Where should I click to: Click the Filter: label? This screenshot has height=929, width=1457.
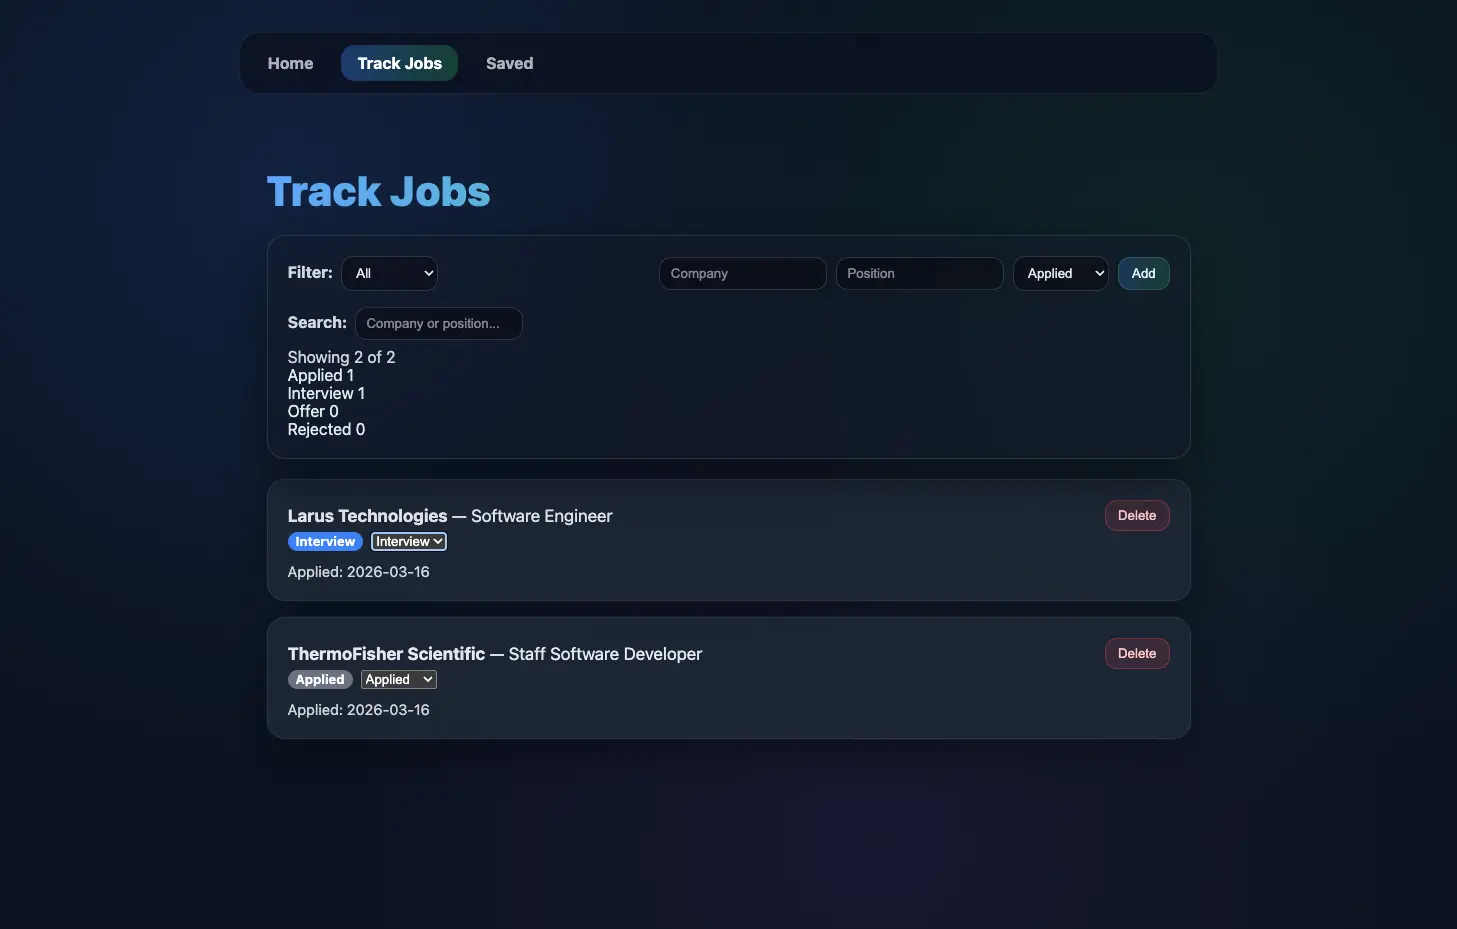[310, 272]
